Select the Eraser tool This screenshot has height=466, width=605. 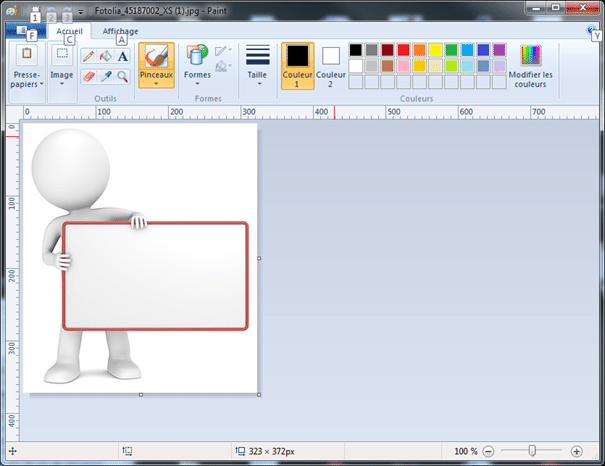[88, 76]
